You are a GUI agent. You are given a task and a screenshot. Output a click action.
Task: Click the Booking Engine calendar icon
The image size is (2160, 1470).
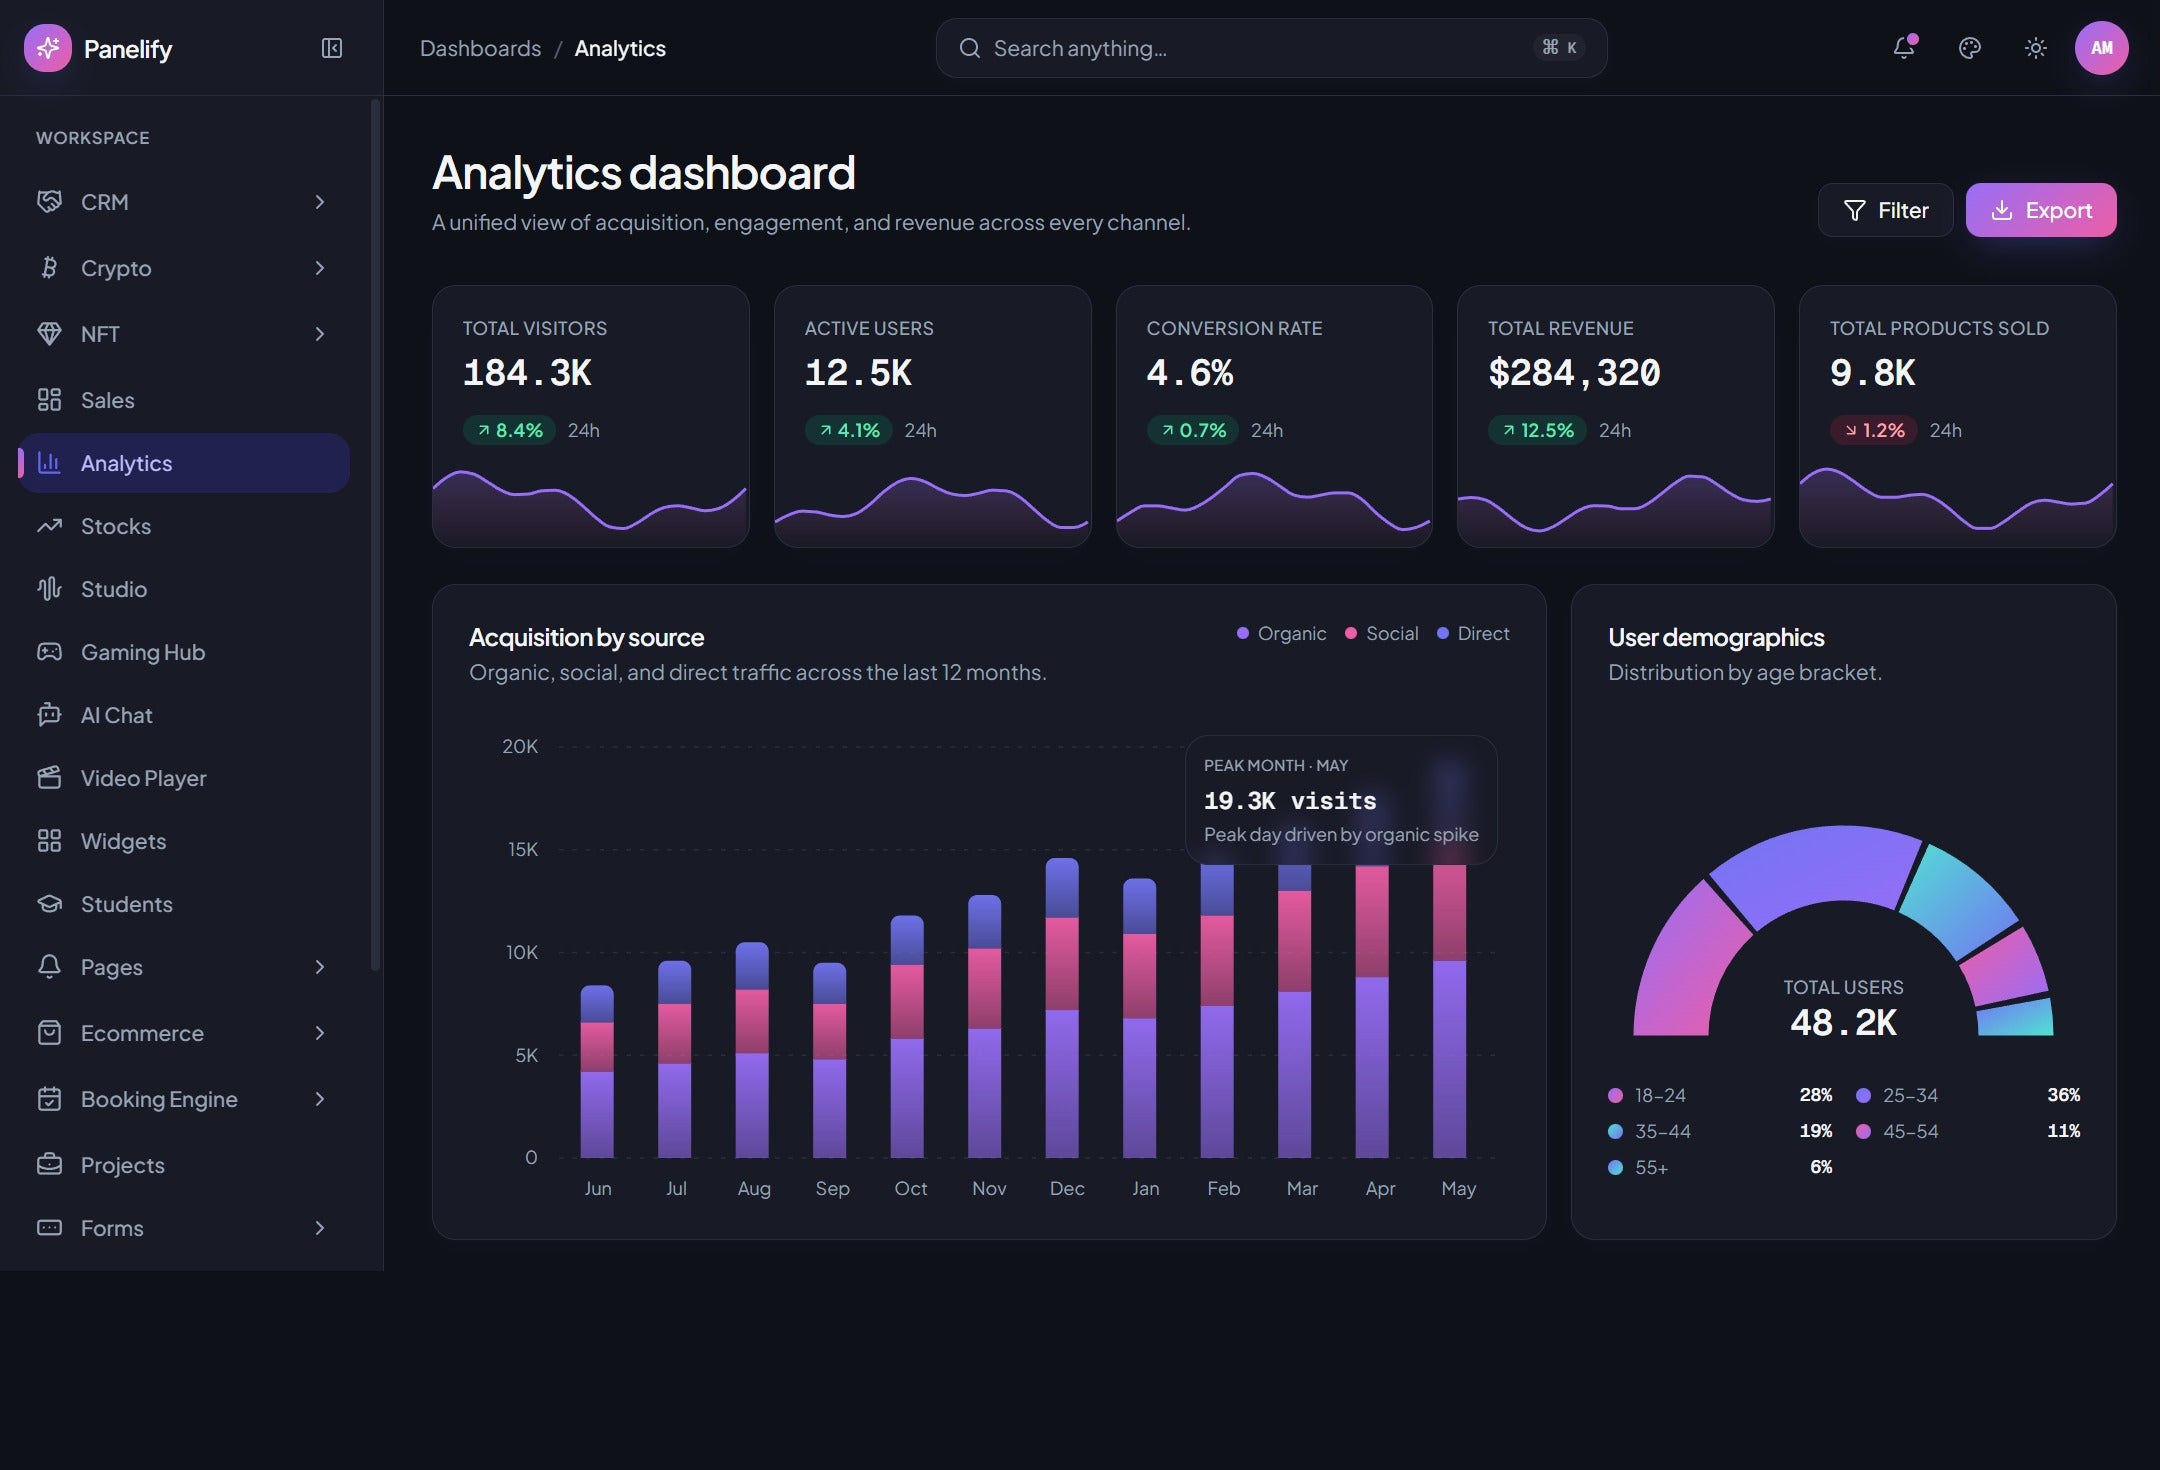(49, 1099)
